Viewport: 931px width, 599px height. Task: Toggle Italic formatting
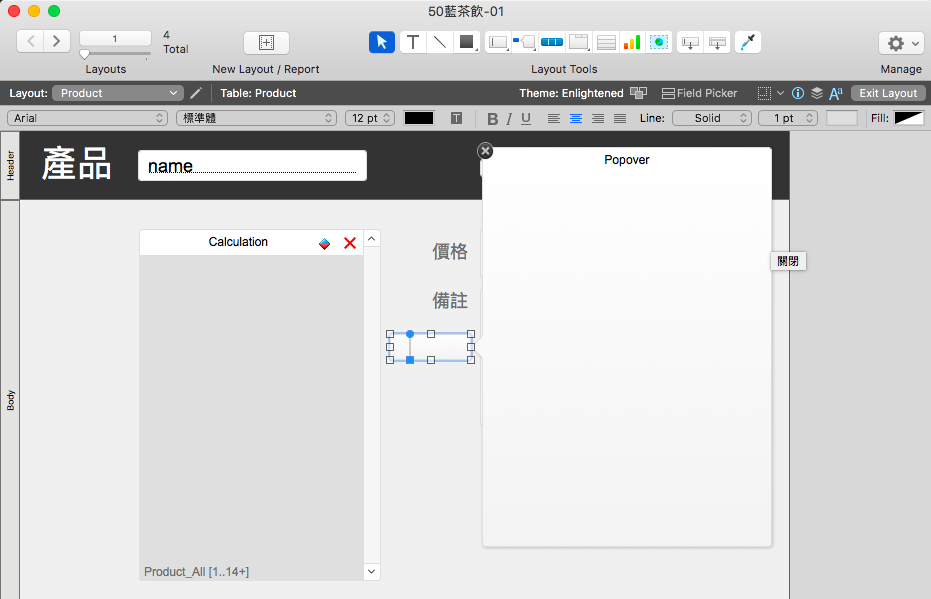pyautogui.click(x=509, y=119)
